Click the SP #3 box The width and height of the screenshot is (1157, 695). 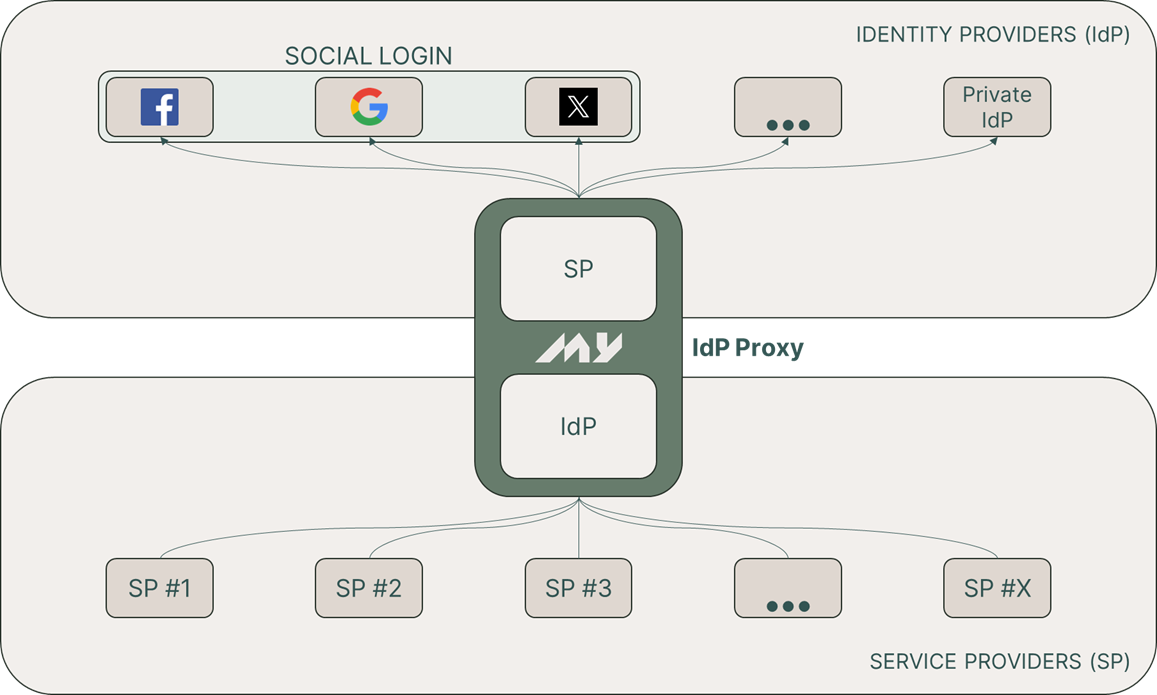point(578,588)
